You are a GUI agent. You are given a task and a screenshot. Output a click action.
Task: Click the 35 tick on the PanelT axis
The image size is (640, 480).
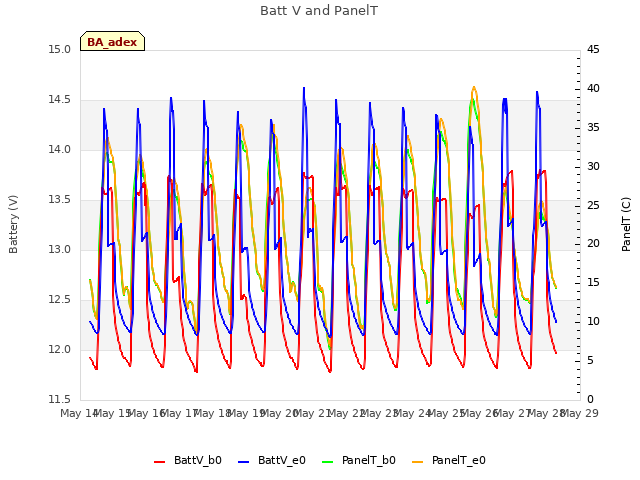coord(593,127)
